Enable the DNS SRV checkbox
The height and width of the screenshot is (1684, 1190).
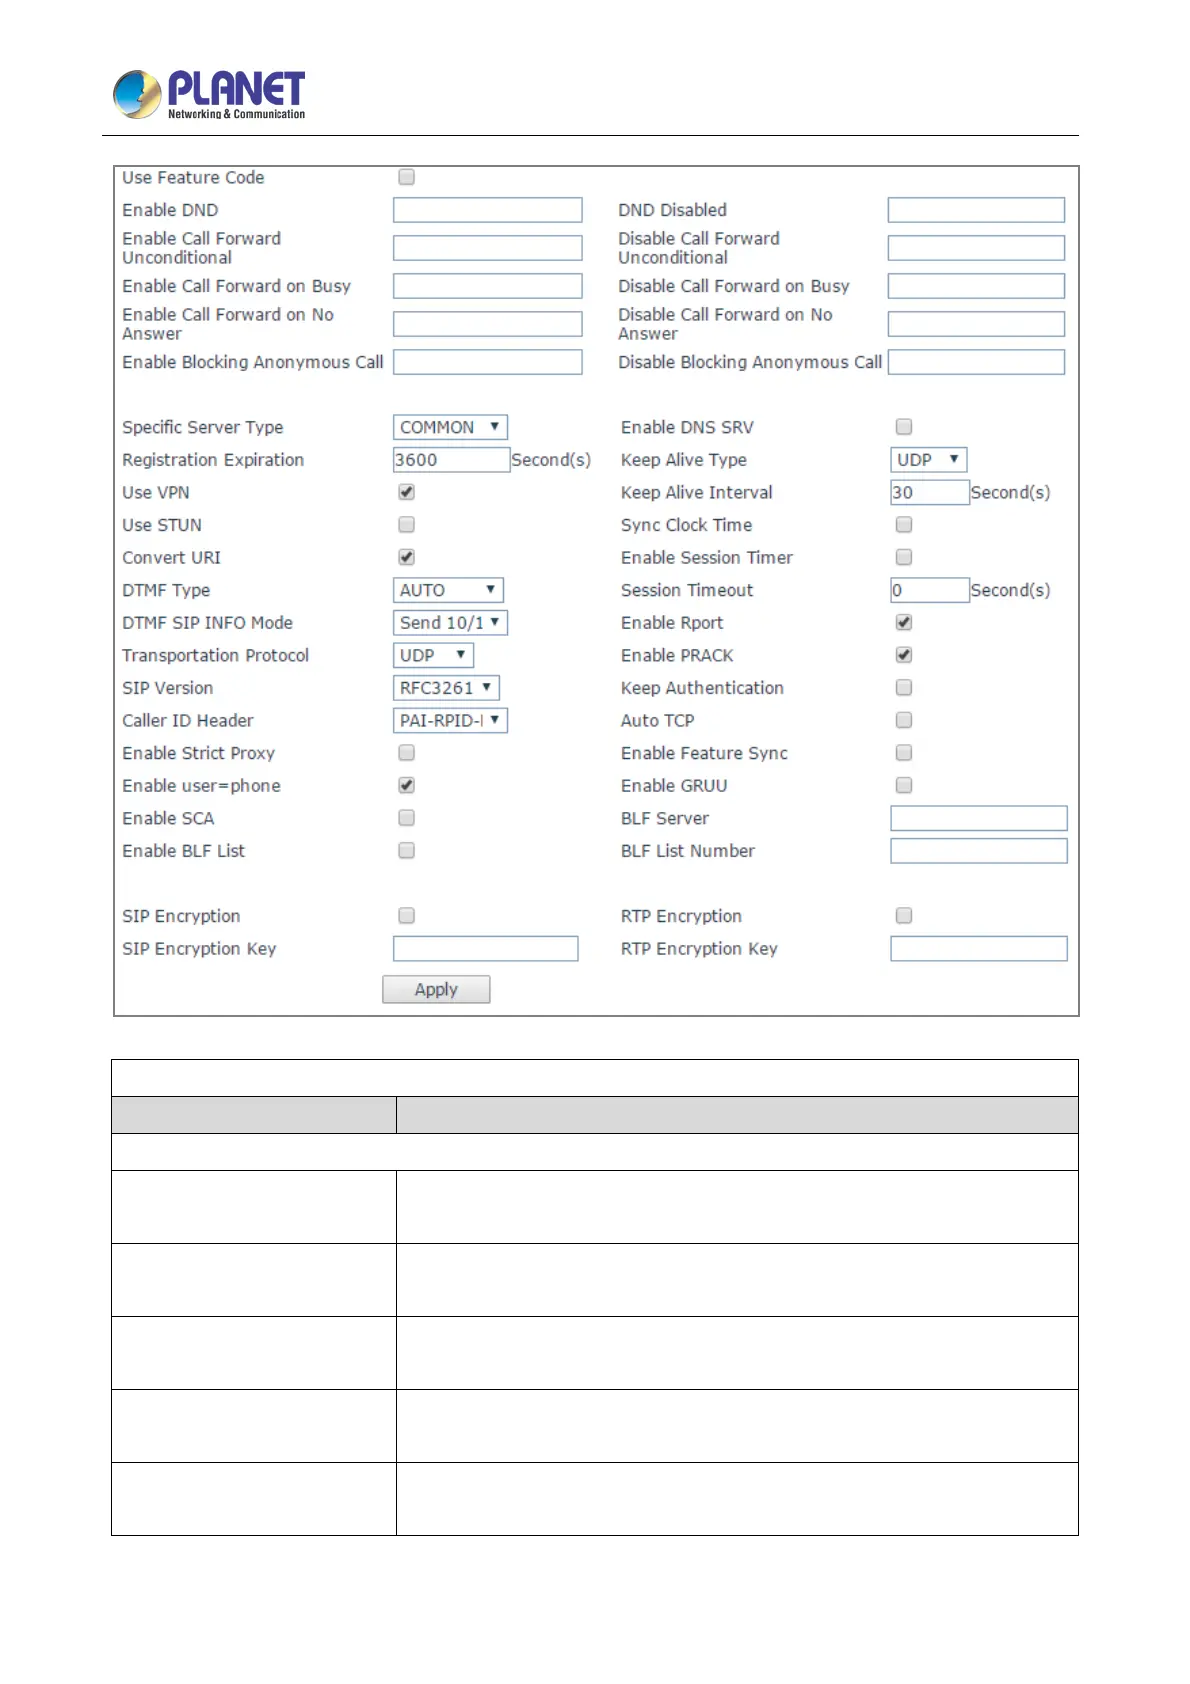[904, 427]
